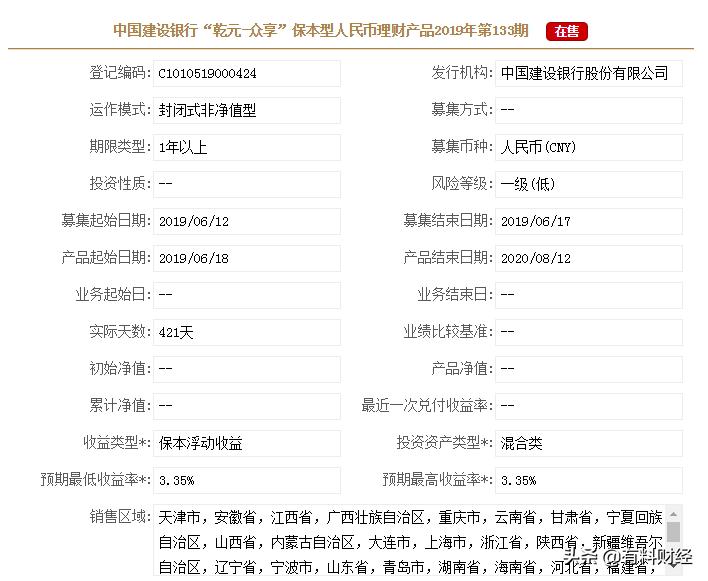Image resolution: width=708 pixels, height=581 pixels.
Task: Click the 实际天数 field 421天
Action: tap(247, 332)
